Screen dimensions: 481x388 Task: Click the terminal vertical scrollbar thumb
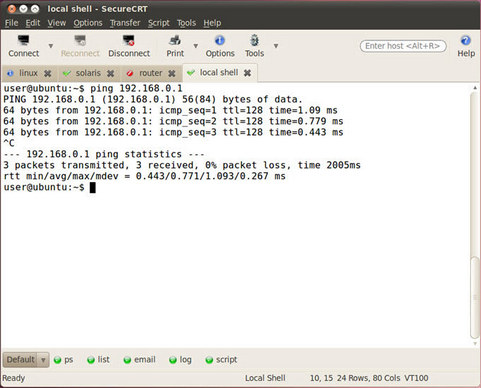[475, 297]
